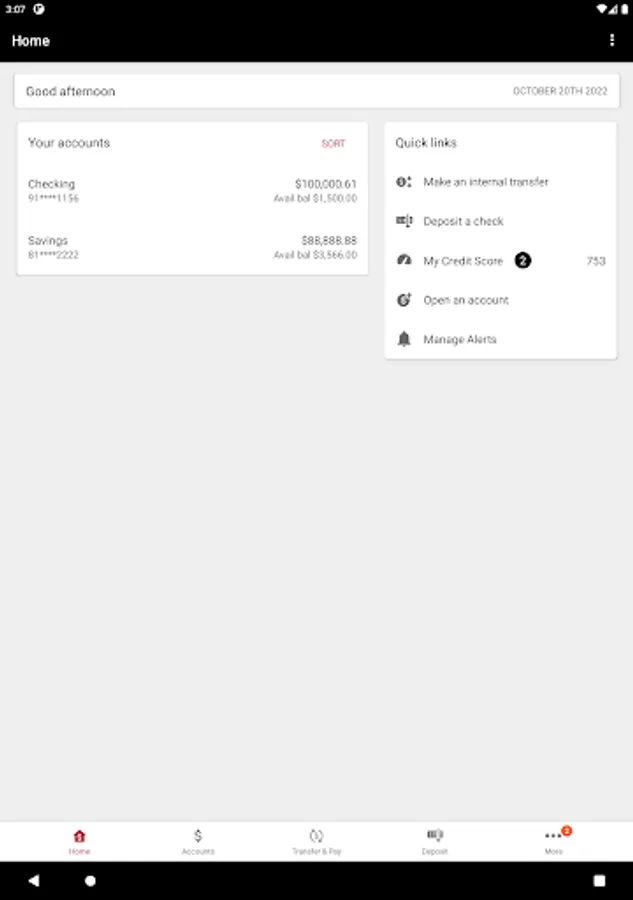Tap the internal transfer icon

point(404,182)
